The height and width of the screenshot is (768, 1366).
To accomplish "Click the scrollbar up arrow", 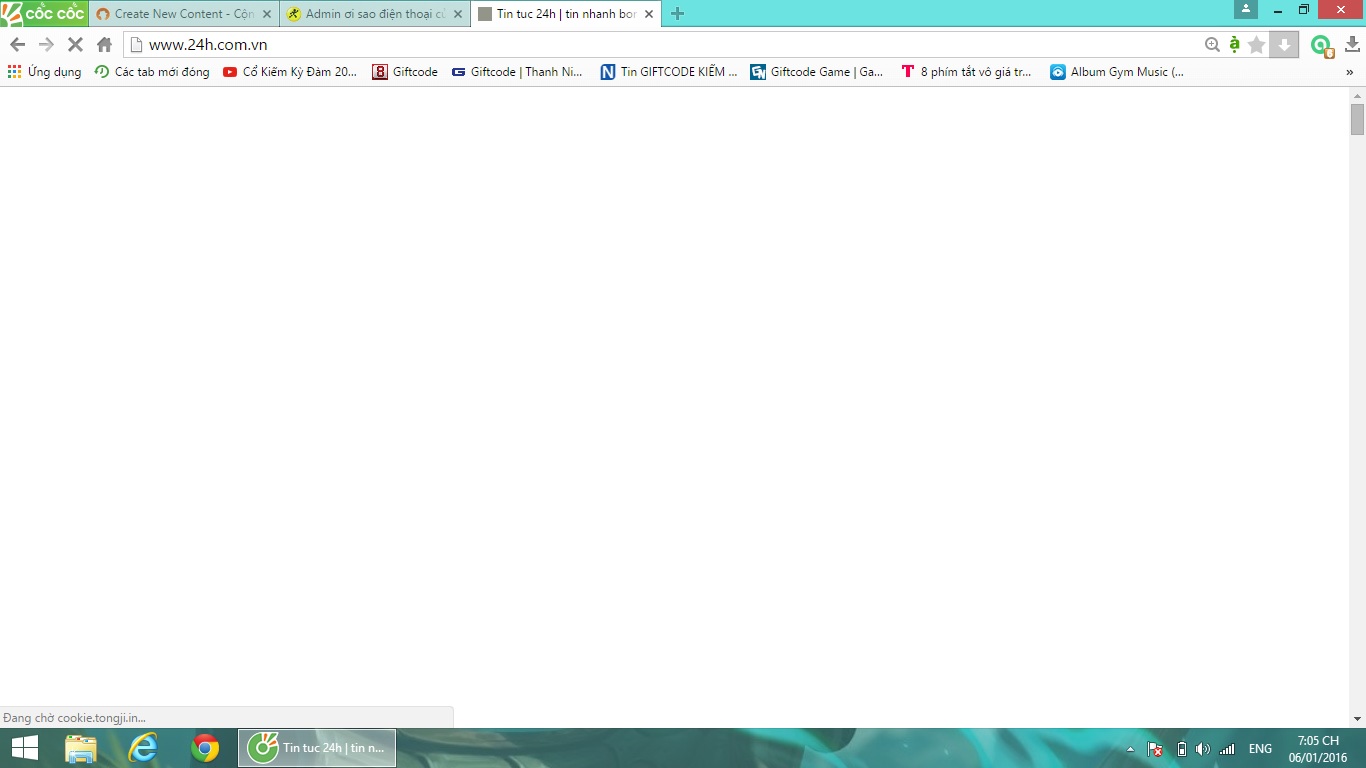I will point(1357,95).
